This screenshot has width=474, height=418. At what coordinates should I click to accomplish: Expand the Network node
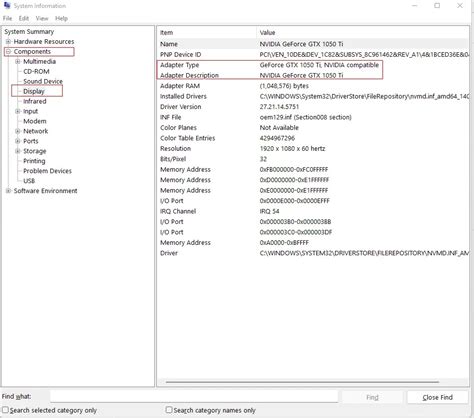18,131
